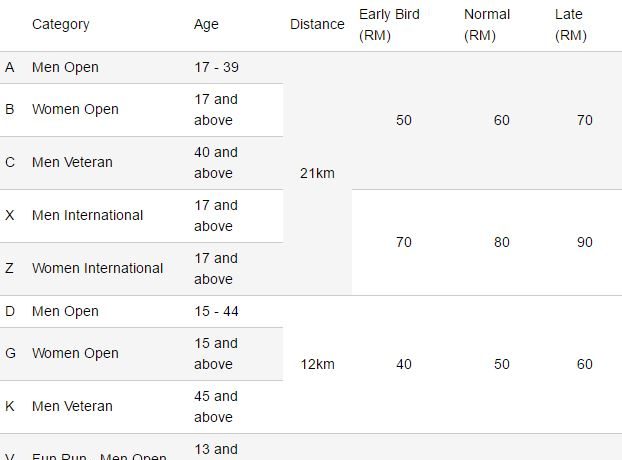Image resolution: width=622 pixels, height=460 pixels.
Task: Click the Men Open 17 - 39 row
Action: point(142,67)
